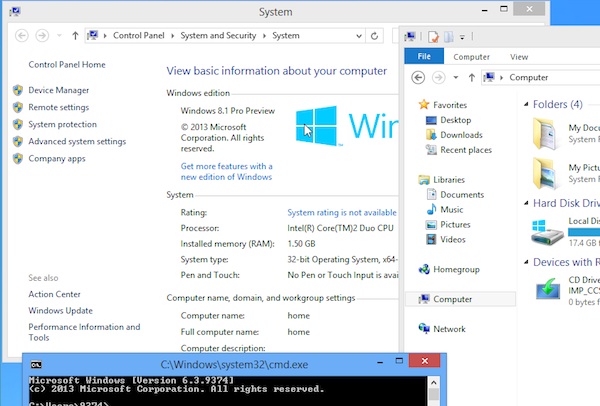Expand System address bar history dropdown
The width and height of the screenshot is (600, 406).
pyautogui.click(x=359, y=36)
